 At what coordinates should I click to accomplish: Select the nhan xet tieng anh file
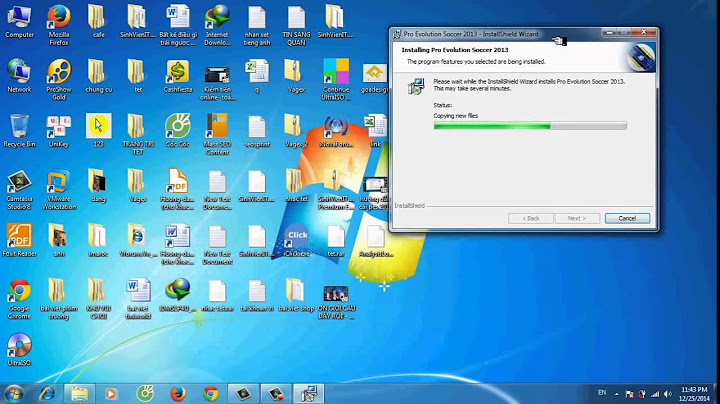coord(257,25)
